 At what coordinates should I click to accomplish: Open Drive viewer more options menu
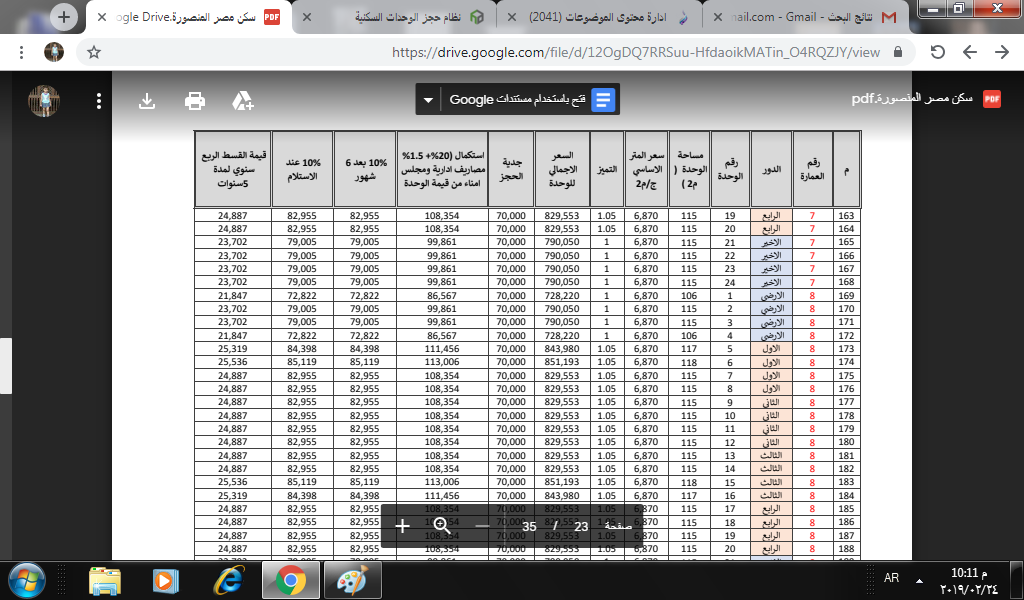(99, 100)
